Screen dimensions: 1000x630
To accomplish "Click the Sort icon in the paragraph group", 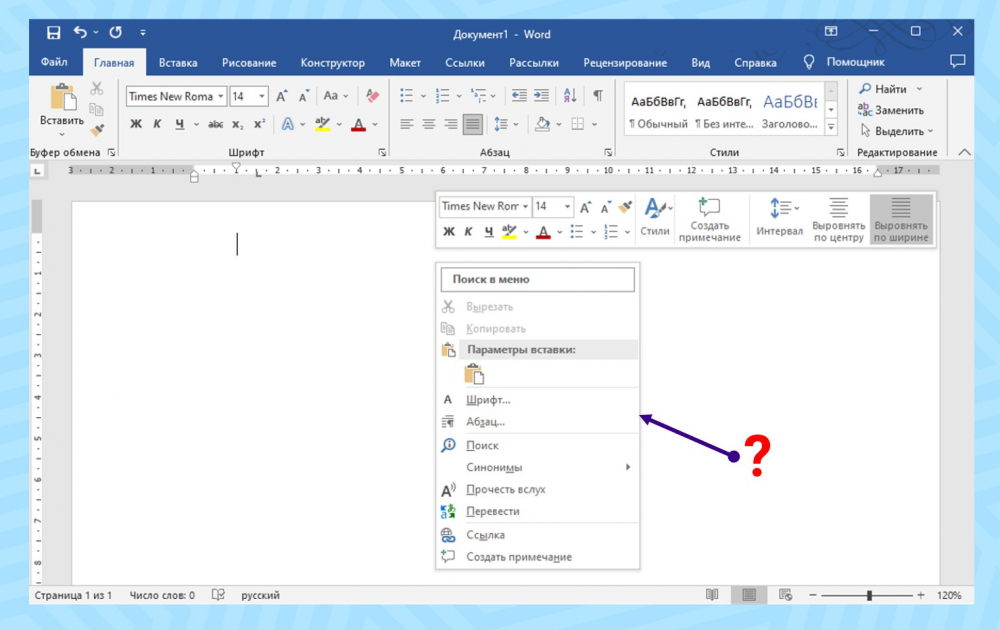I will (570, 96).
